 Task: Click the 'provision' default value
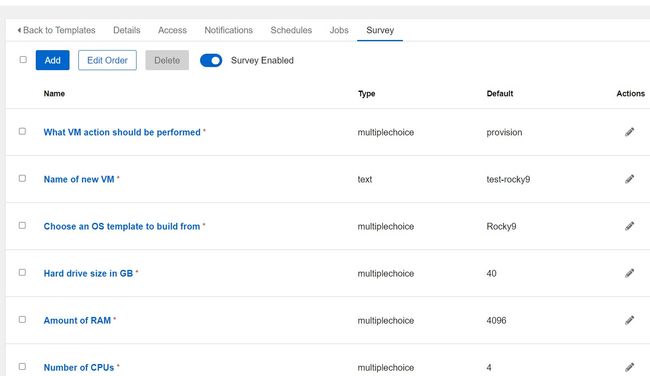(x=504, y=132)
